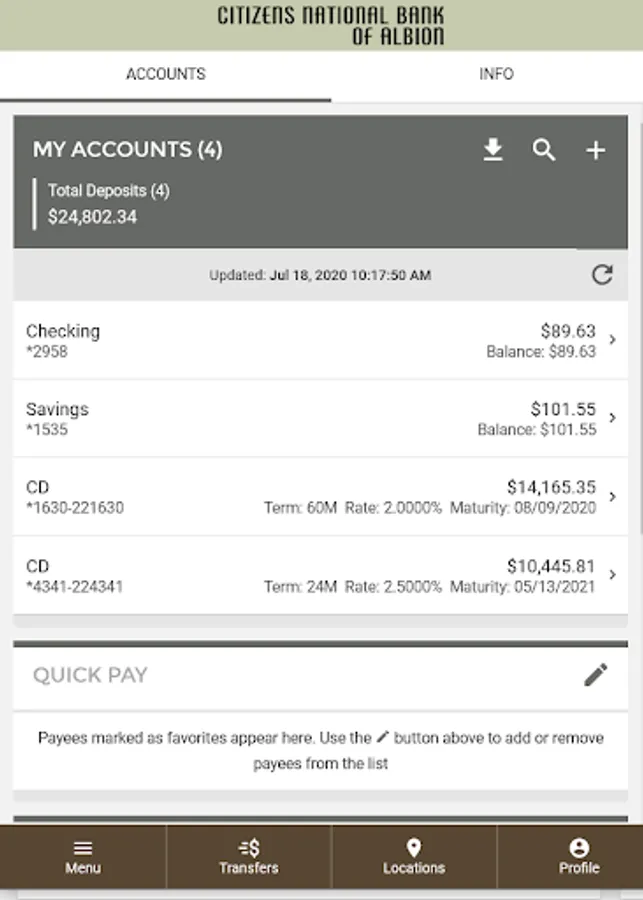Screen dimensions: 643x900
Task: Open the Checking *2958 account
Action: click(63, 340)
